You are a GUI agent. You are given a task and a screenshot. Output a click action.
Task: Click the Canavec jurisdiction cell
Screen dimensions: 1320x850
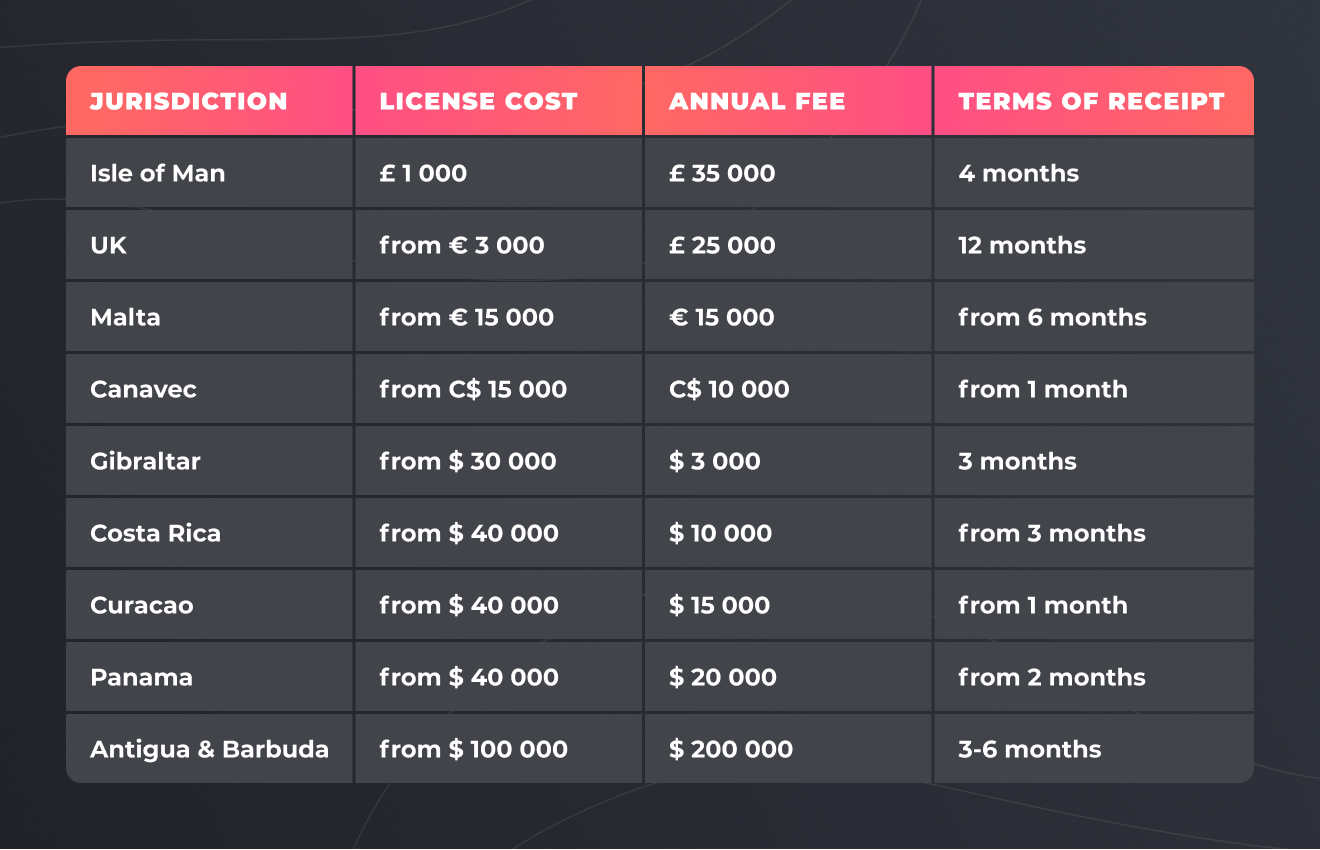click(x=209, y=389)
